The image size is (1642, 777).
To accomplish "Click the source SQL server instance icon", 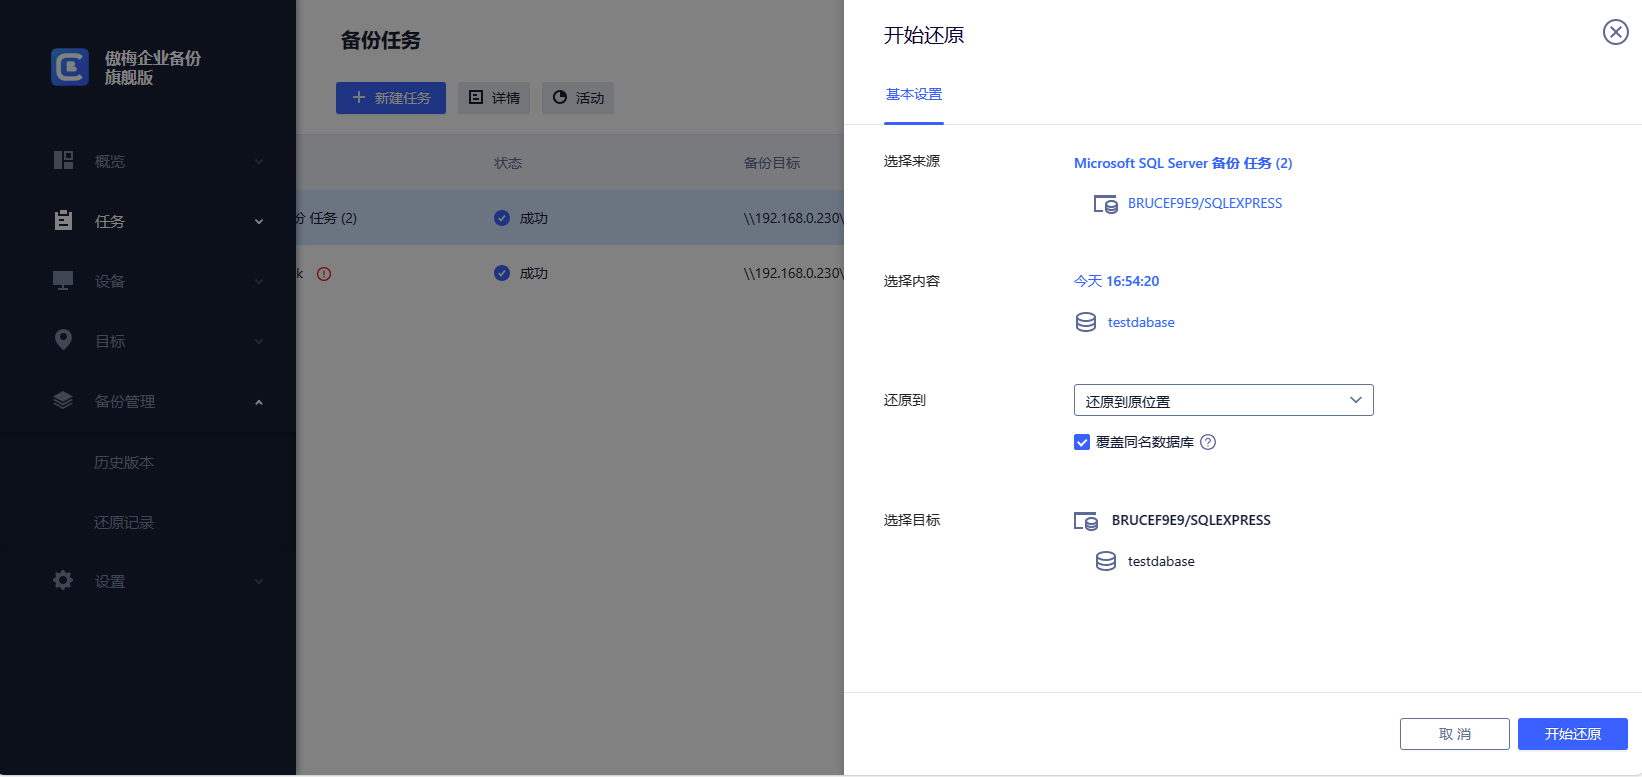I will coord(1105,204).
